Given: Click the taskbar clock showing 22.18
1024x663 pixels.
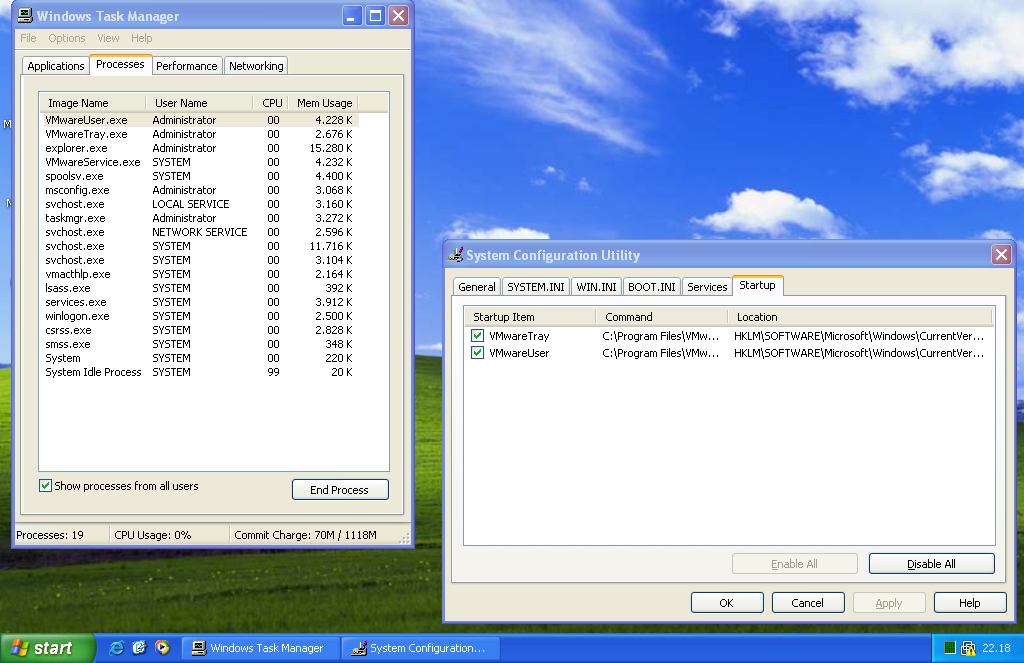Looking at the screenshot, I should point(996,648).
